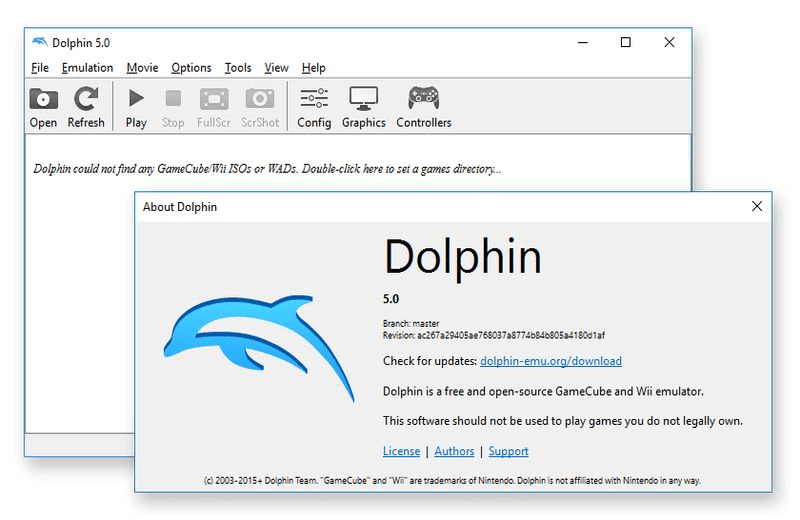Close the Dolphin 5.0 main window
The height and width of the screenshot is (520, 800).
point(669,42)
